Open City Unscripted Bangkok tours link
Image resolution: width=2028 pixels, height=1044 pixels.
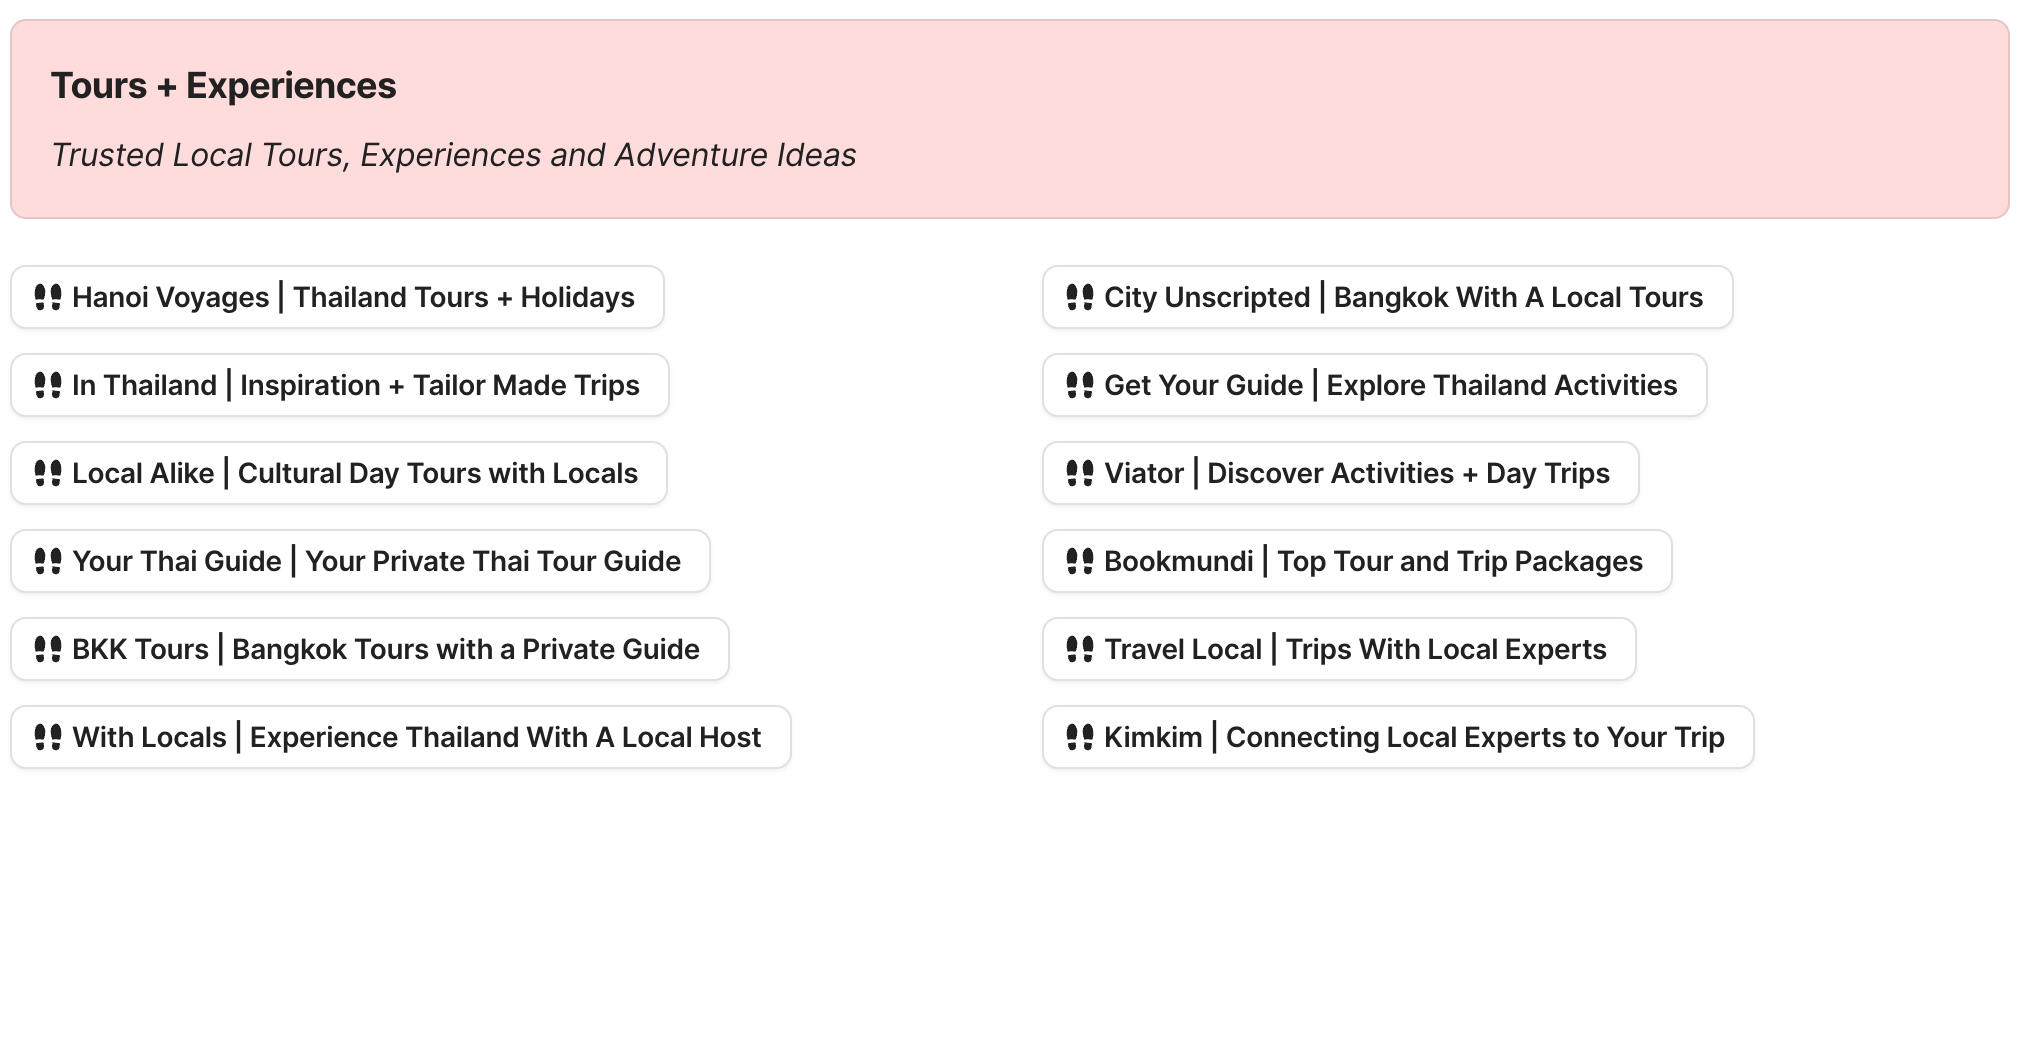(1403, 297)
